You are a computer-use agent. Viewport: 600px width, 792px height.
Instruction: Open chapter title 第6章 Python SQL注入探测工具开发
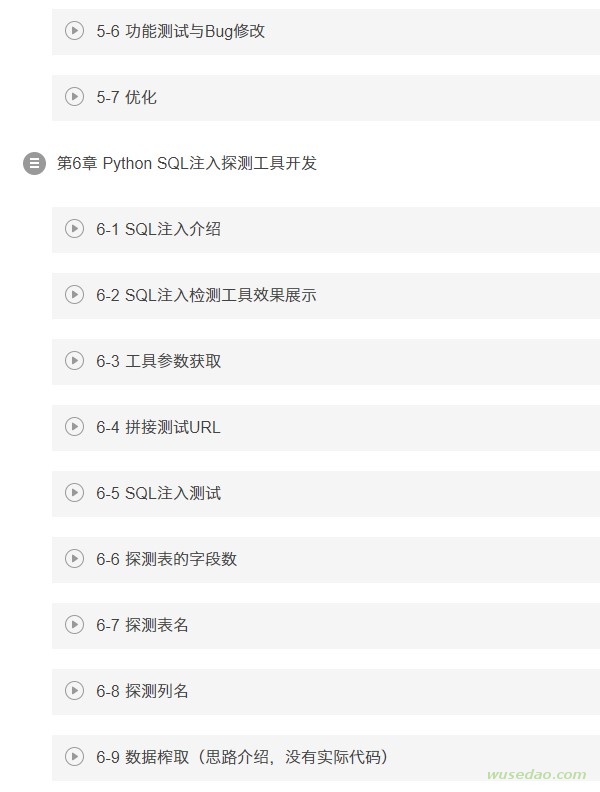[186, 163]
